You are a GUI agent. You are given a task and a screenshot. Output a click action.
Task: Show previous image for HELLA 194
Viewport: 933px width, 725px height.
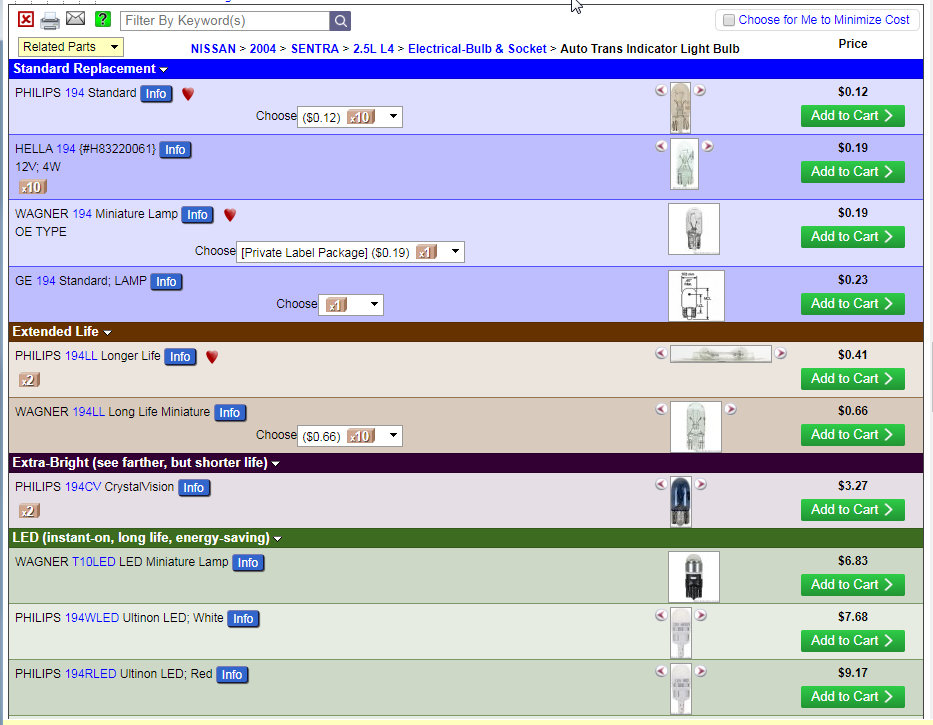click(x=661, y=146)
